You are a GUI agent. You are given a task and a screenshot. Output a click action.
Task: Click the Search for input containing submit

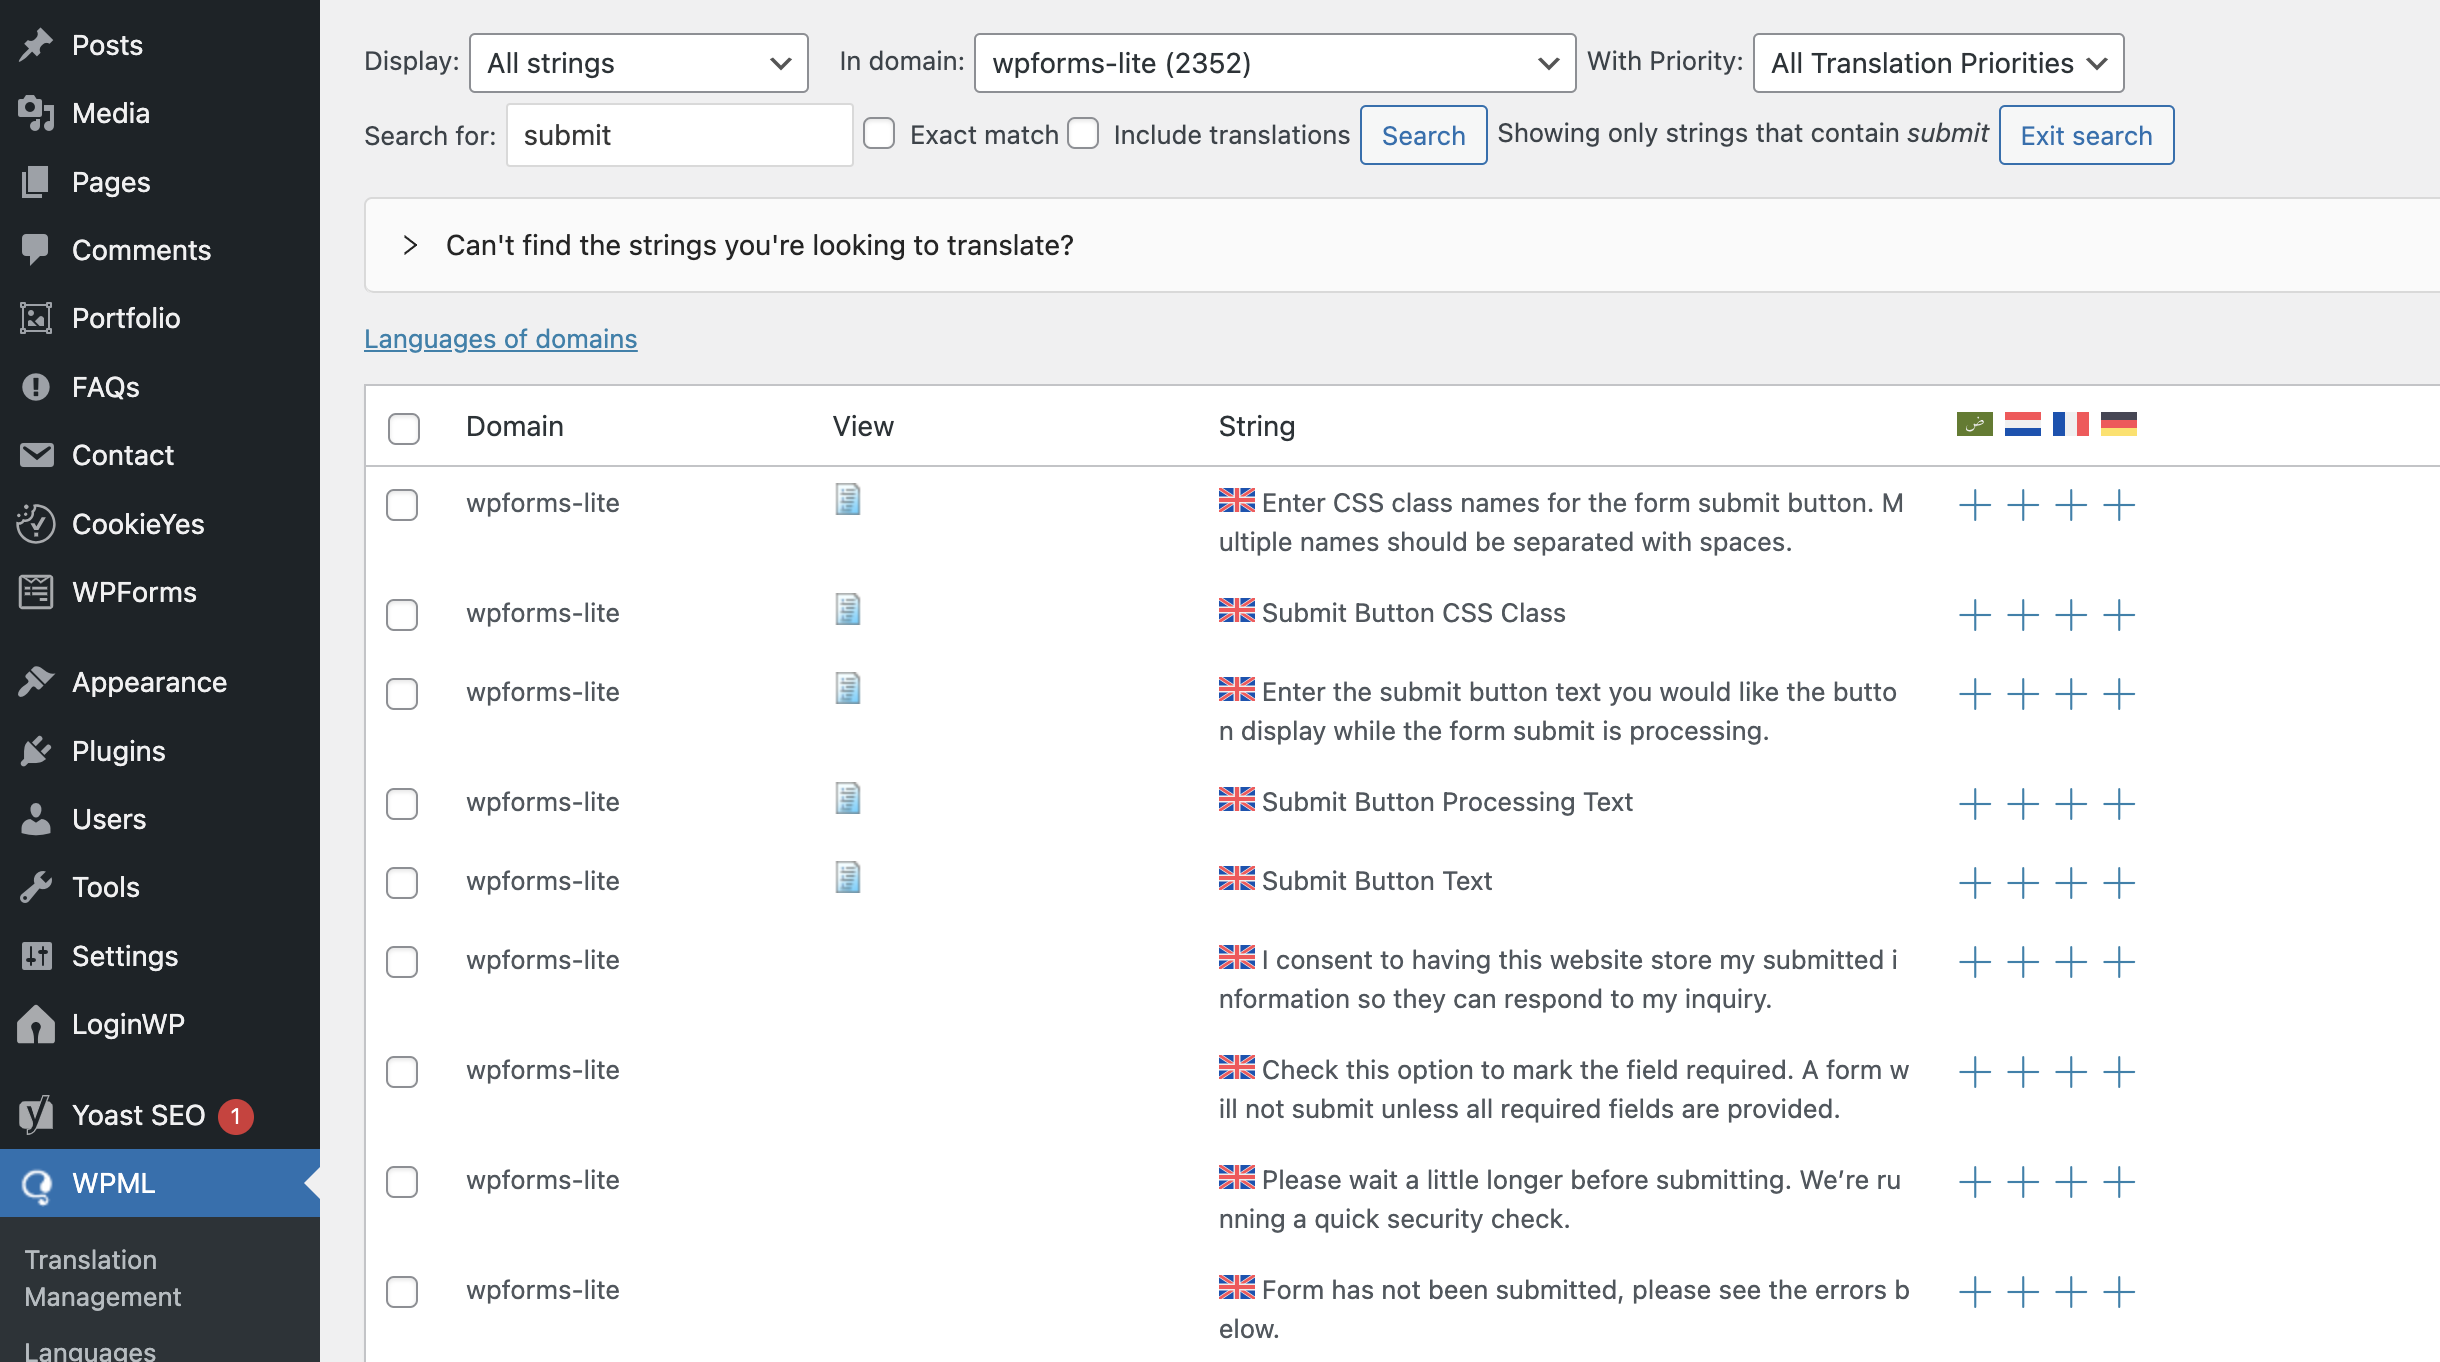click(680, 135)
